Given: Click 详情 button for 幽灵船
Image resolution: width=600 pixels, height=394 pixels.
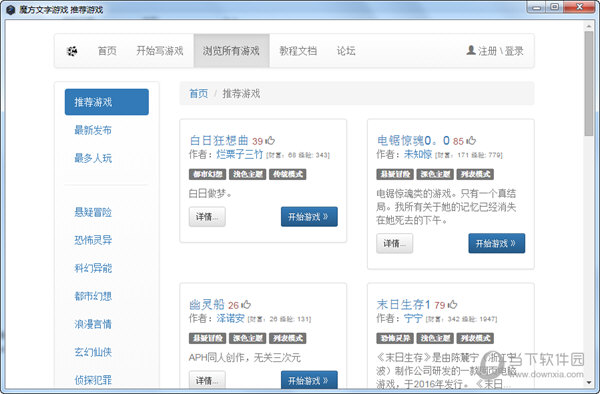Looking at the screenshot, I should coord(207,380).
